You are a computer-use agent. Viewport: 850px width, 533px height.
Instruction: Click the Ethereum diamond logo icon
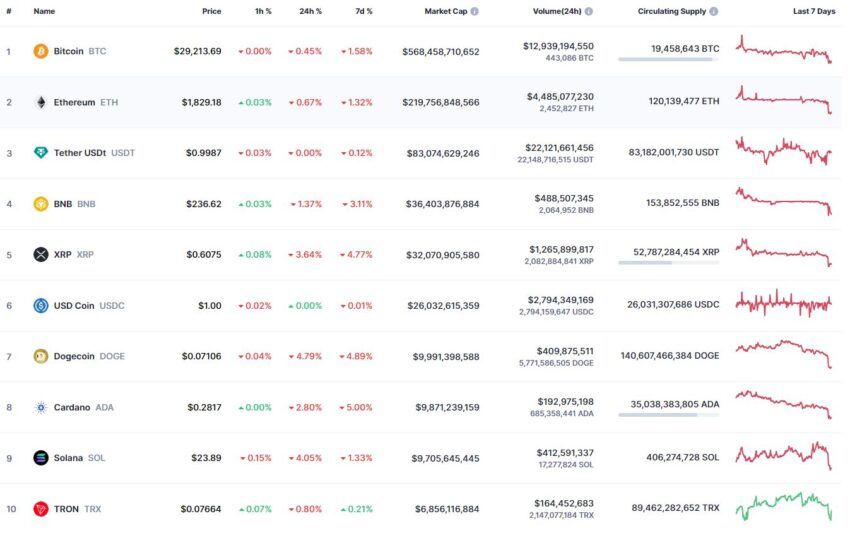[41, 102]
